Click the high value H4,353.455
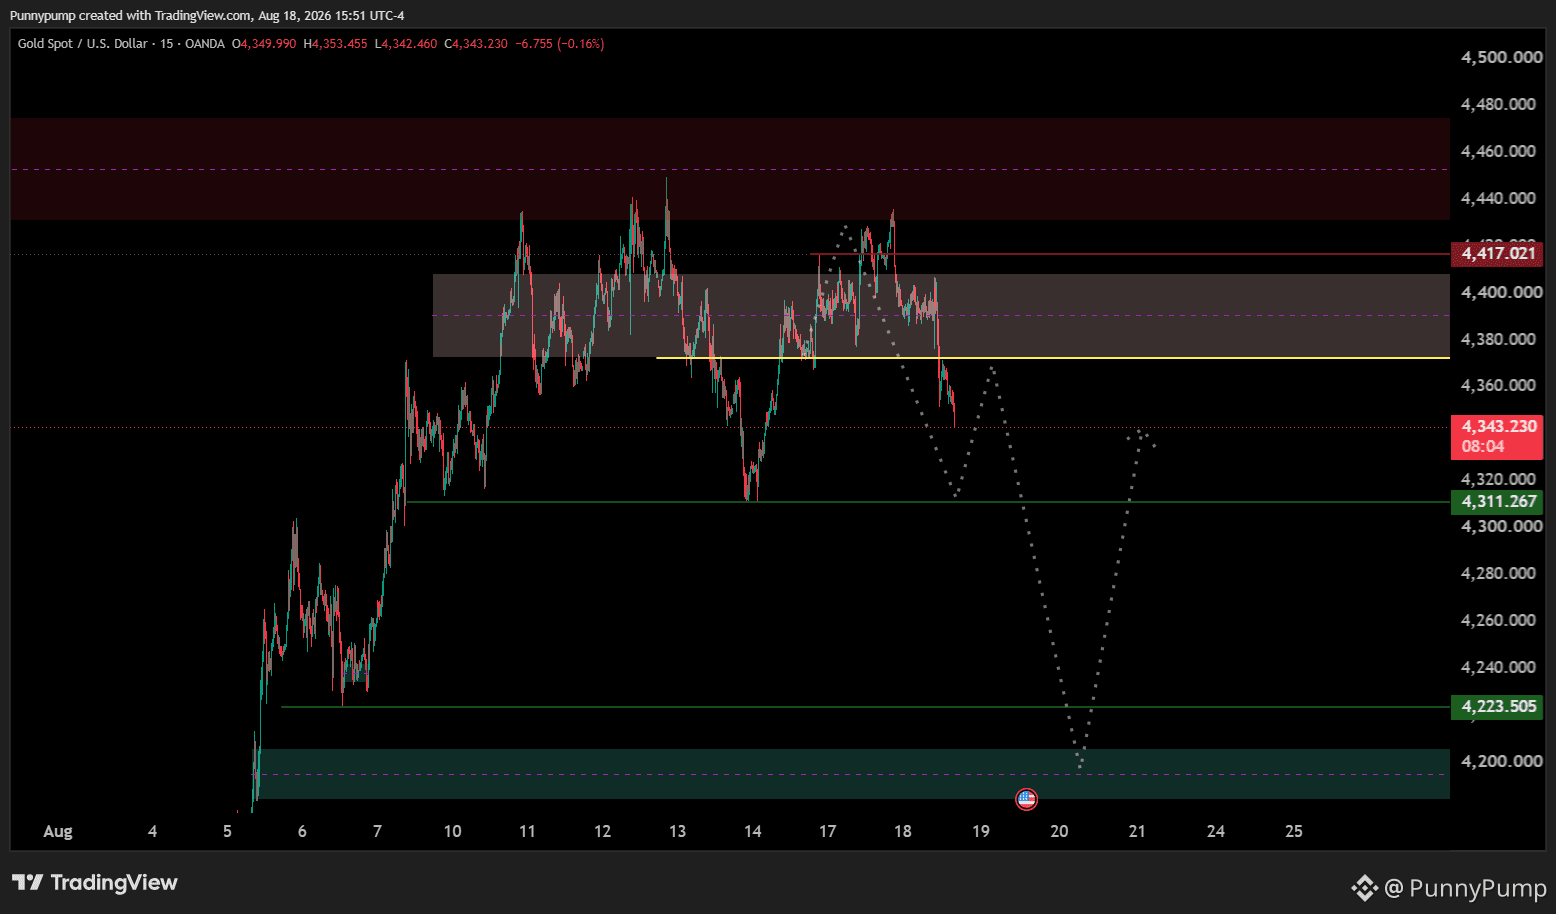This screenshot has width=1556, height=914. pyautogui.click(x=336, y=44)
